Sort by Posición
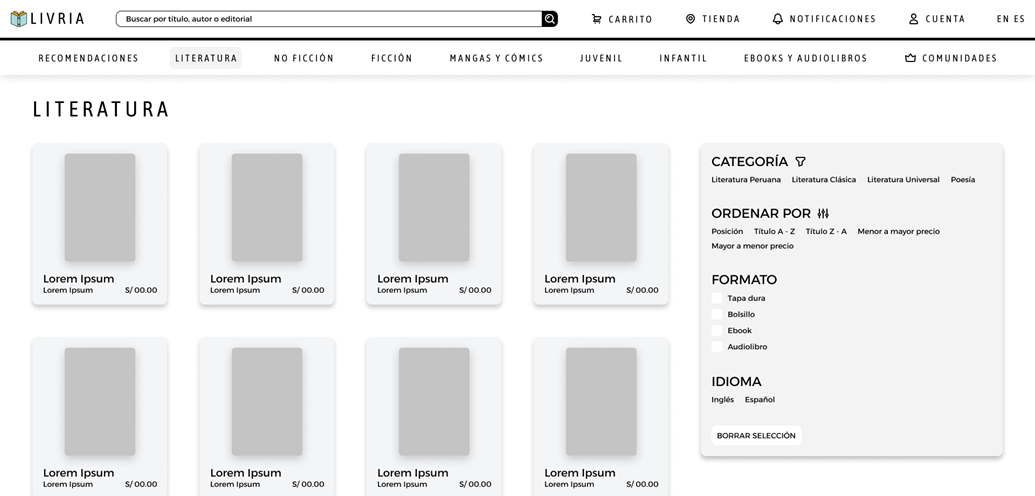 pos(727,231)
